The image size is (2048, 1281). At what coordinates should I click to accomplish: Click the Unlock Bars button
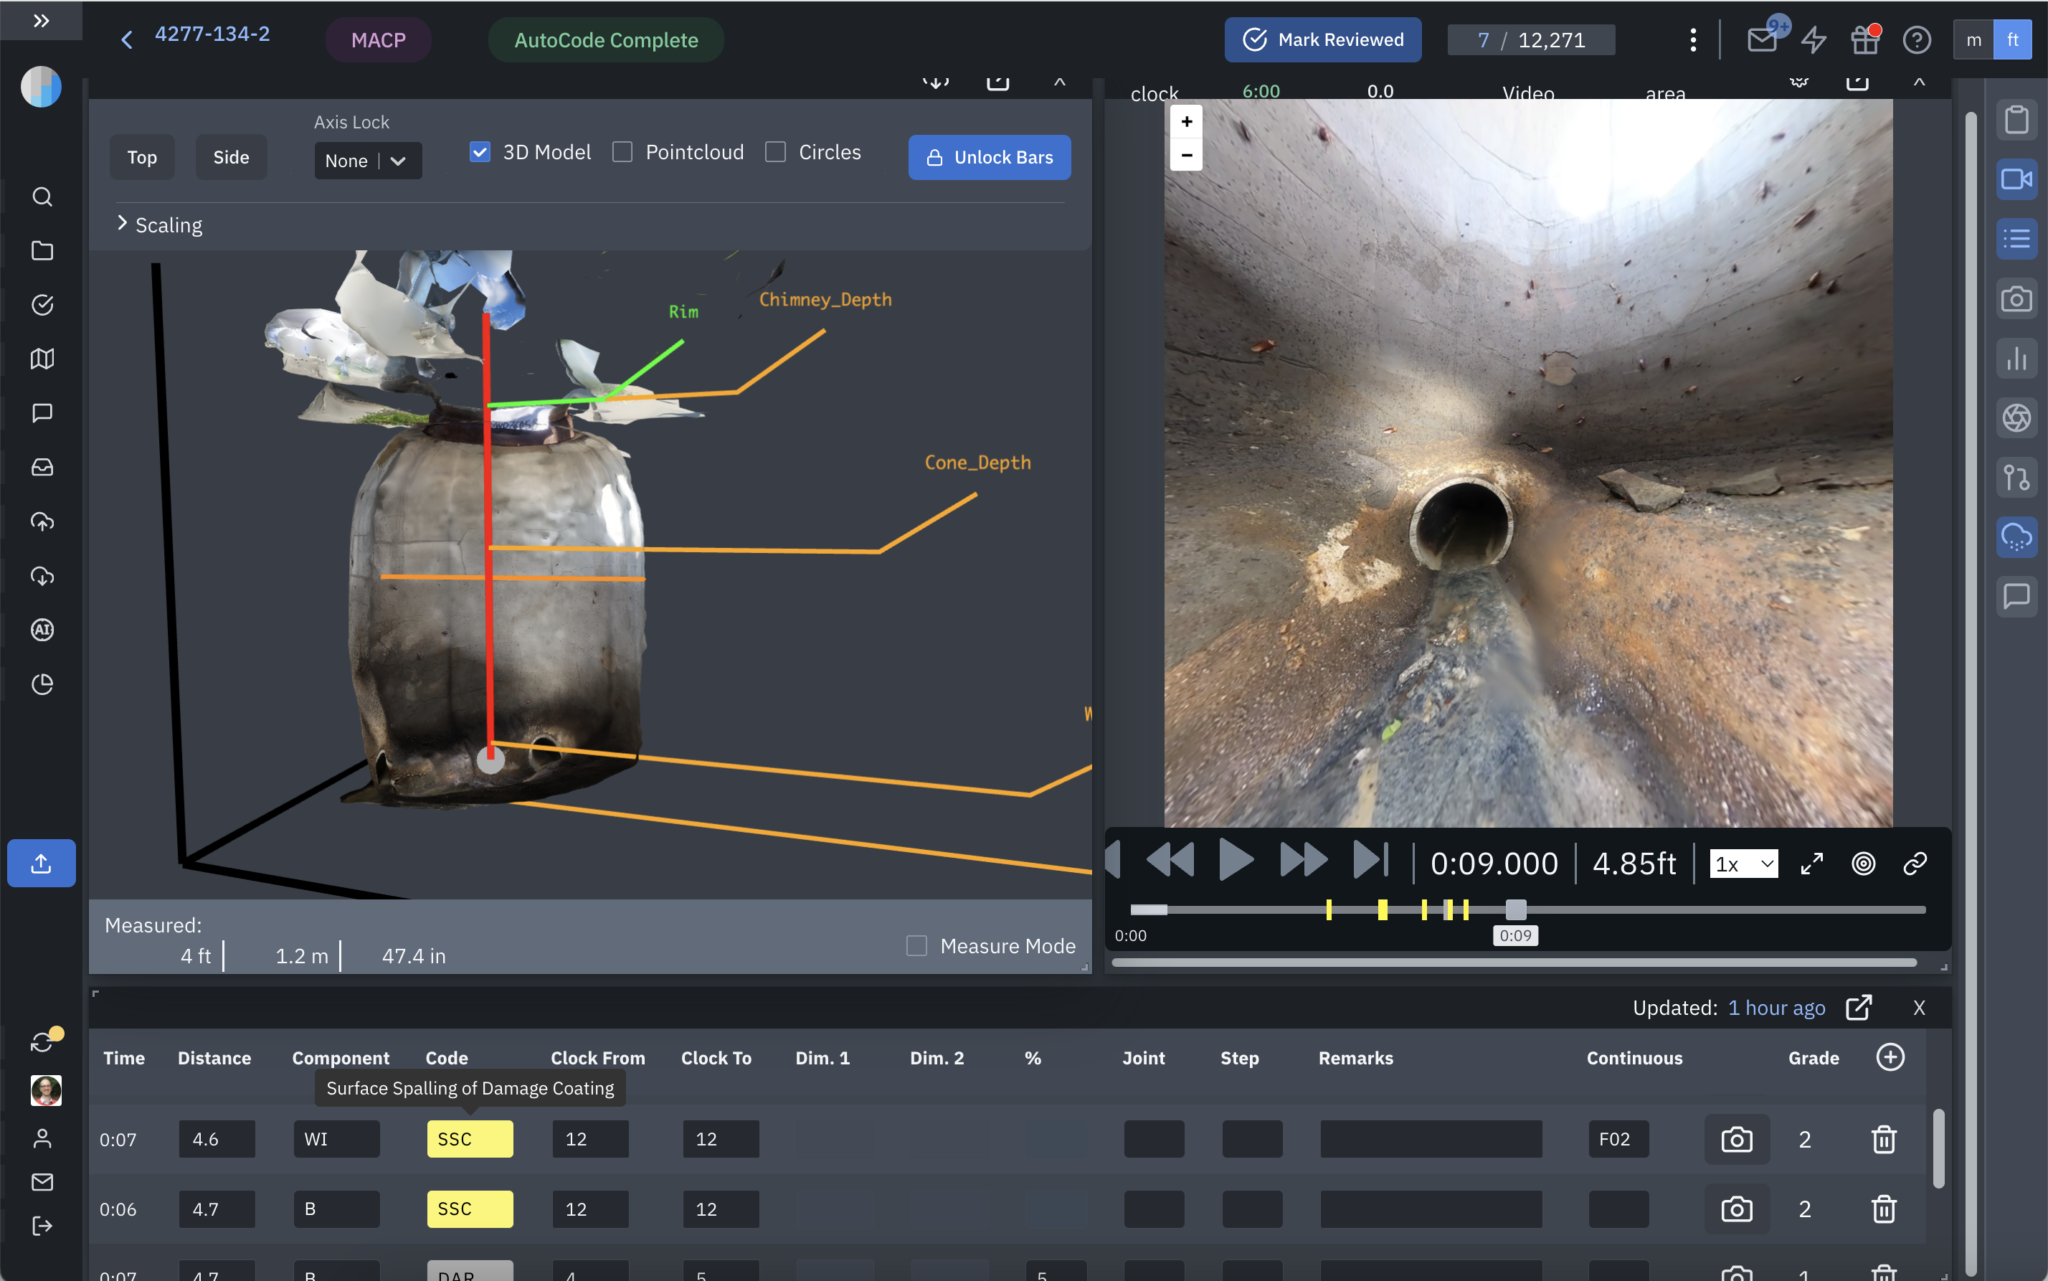point(989,157)
